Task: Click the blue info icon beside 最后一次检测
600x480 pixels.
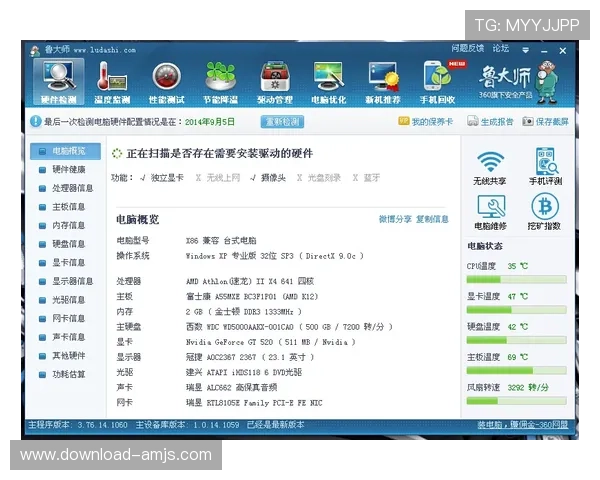Action: pos(36,122)
